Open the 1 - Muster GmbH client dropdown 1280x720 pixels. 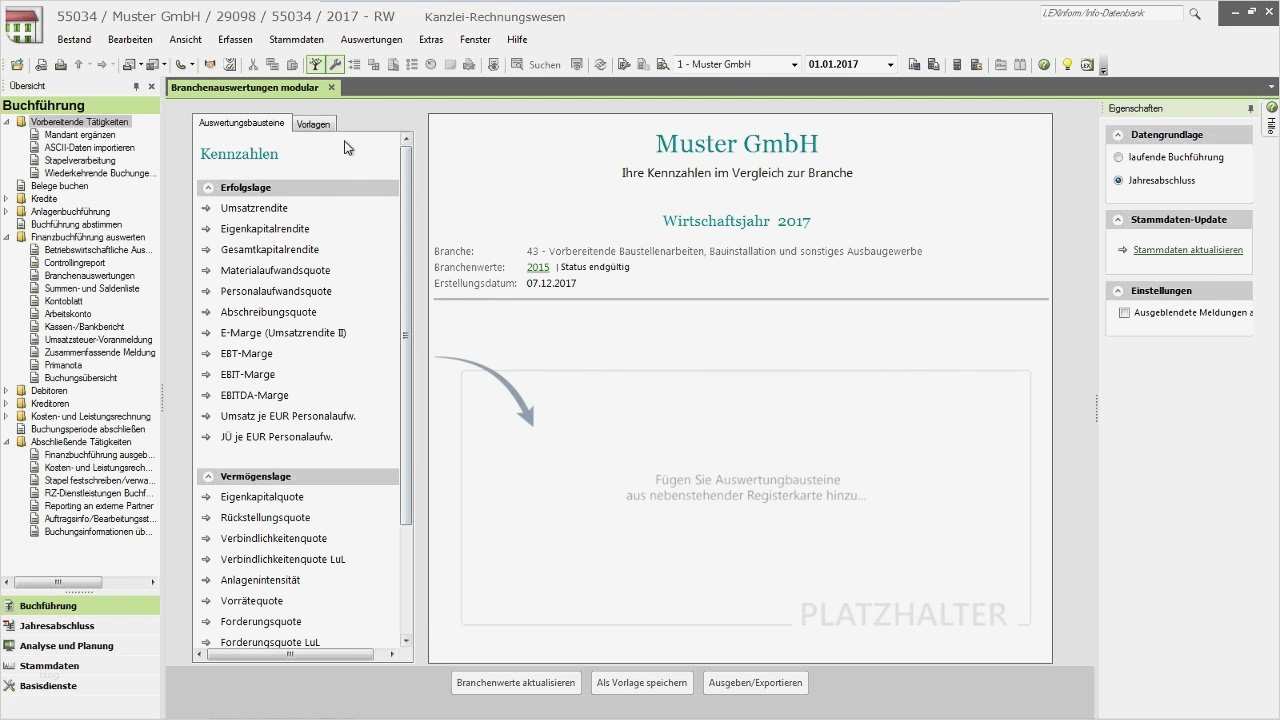(x=794, y=64)
